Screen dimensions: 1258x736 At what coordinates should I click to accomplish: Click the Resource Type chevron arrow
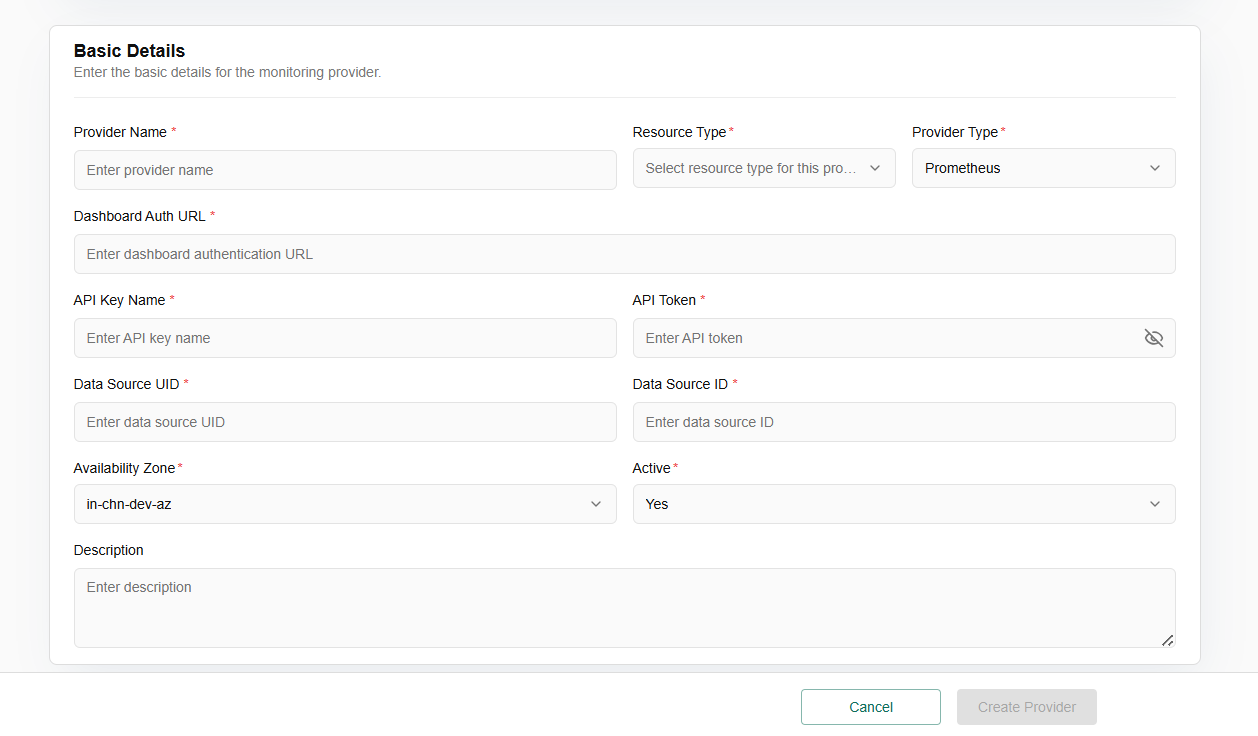coord(875,168)
